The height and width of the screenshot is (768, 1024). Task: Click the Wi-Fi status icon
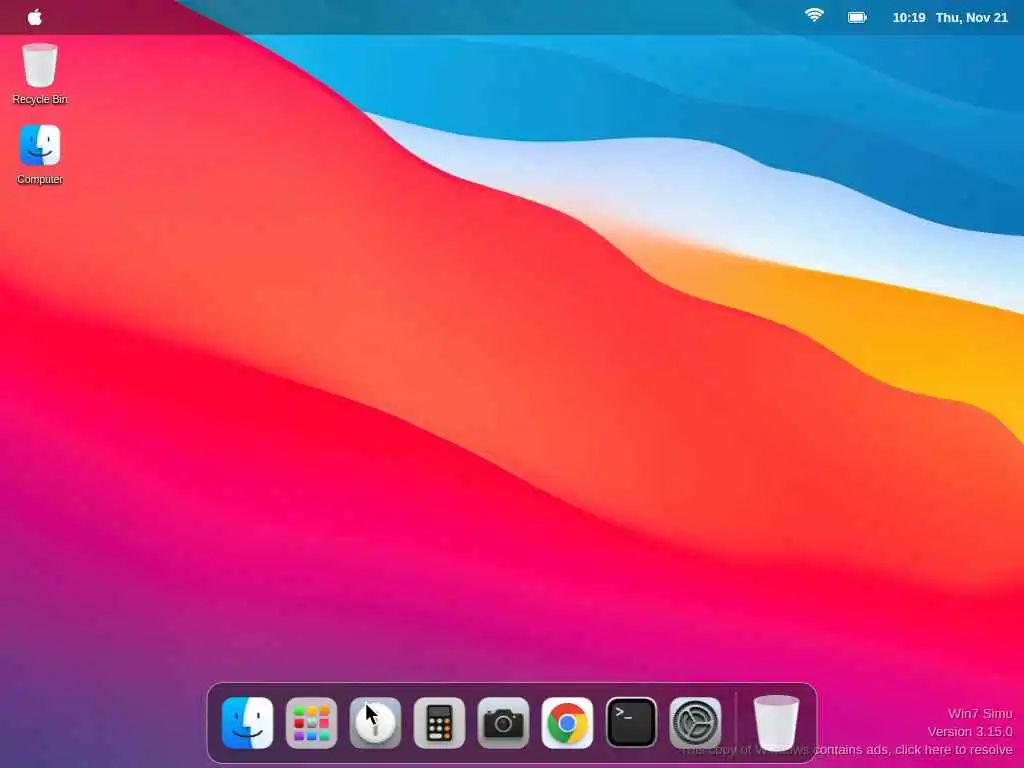coord(814,16)
